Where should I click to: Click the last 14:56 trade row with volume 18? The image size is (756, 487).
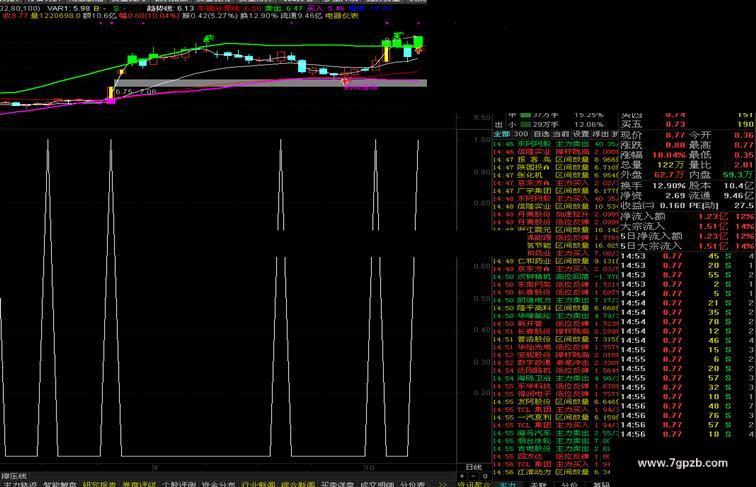tap(688, 434)
